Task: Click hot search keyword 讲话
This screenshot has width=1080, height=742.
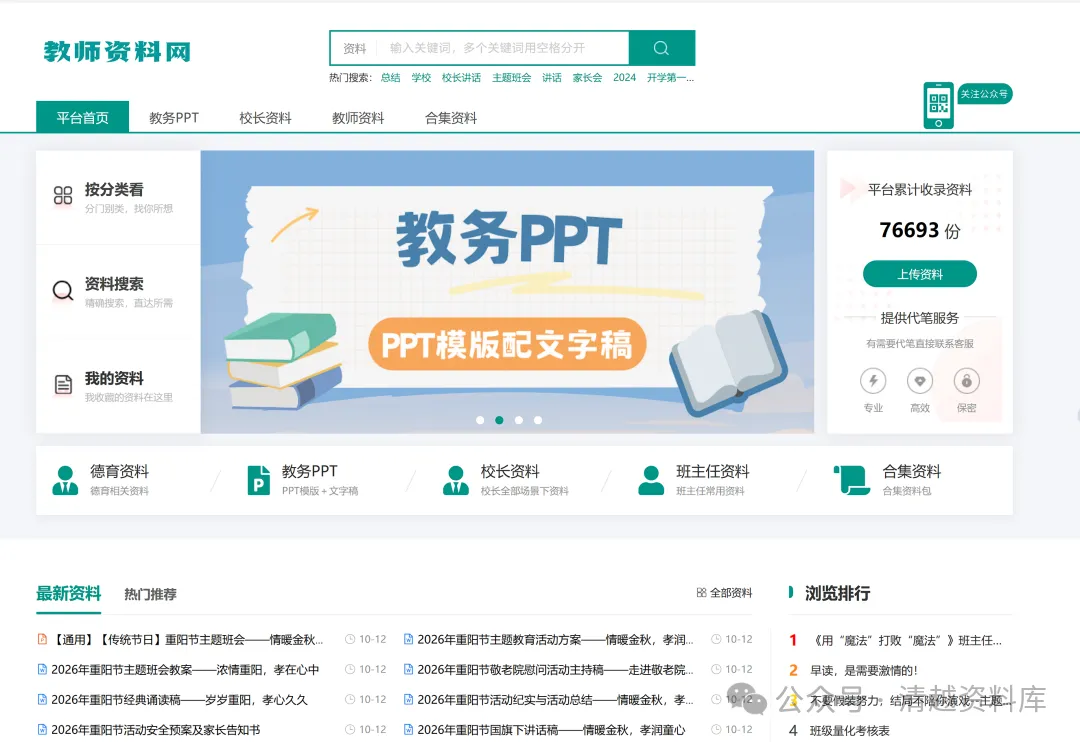Action: tap(552, 78)
